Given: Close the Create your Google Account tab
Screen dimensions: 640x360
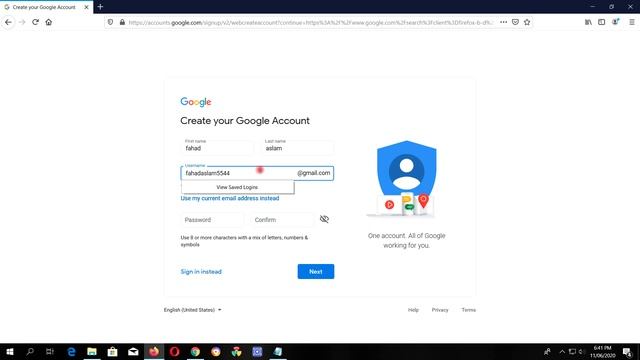Looking at the screenshot, I should click(86, 7).
